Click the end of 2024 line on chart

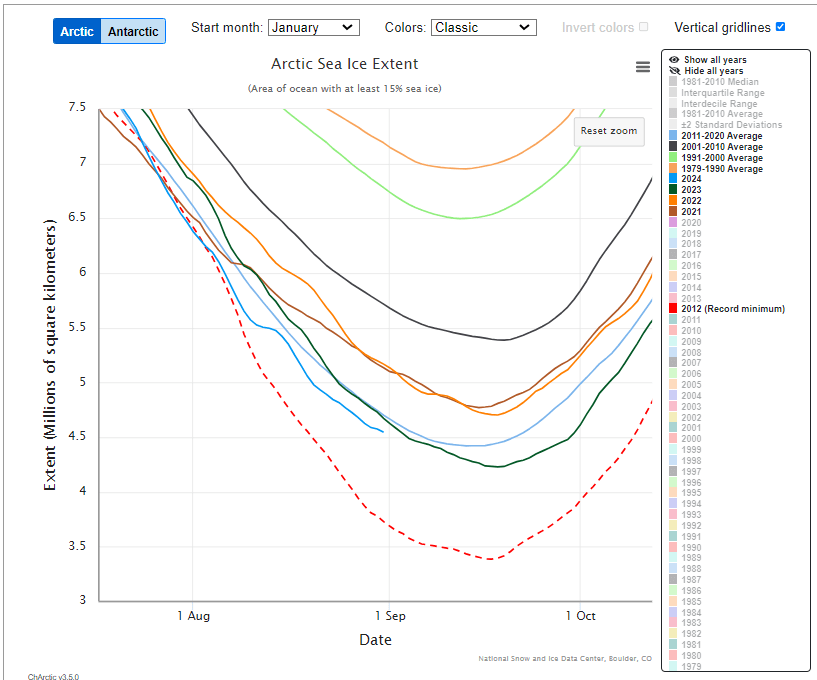(383, 432)
